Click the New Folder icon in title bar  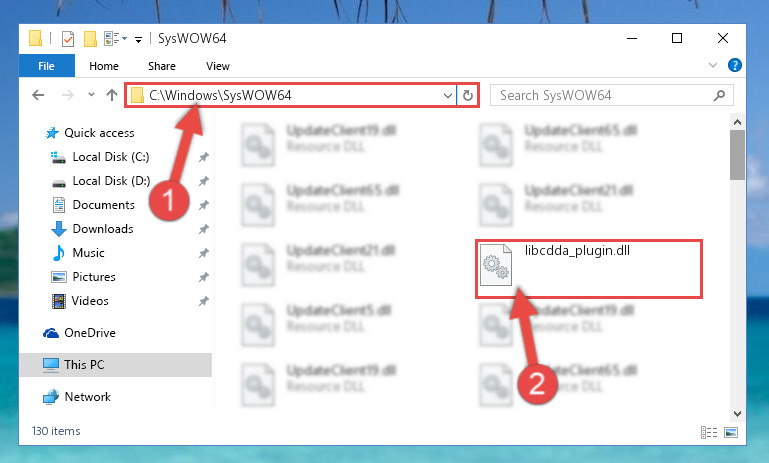click(x=90, y=38)
